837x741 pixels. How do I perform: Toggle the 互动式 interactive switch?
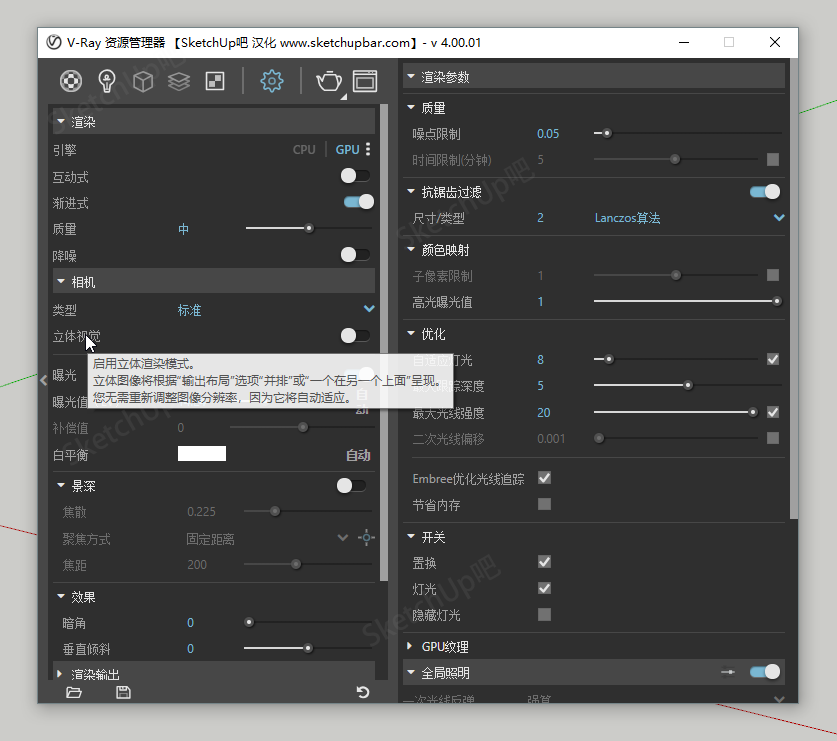356,176
